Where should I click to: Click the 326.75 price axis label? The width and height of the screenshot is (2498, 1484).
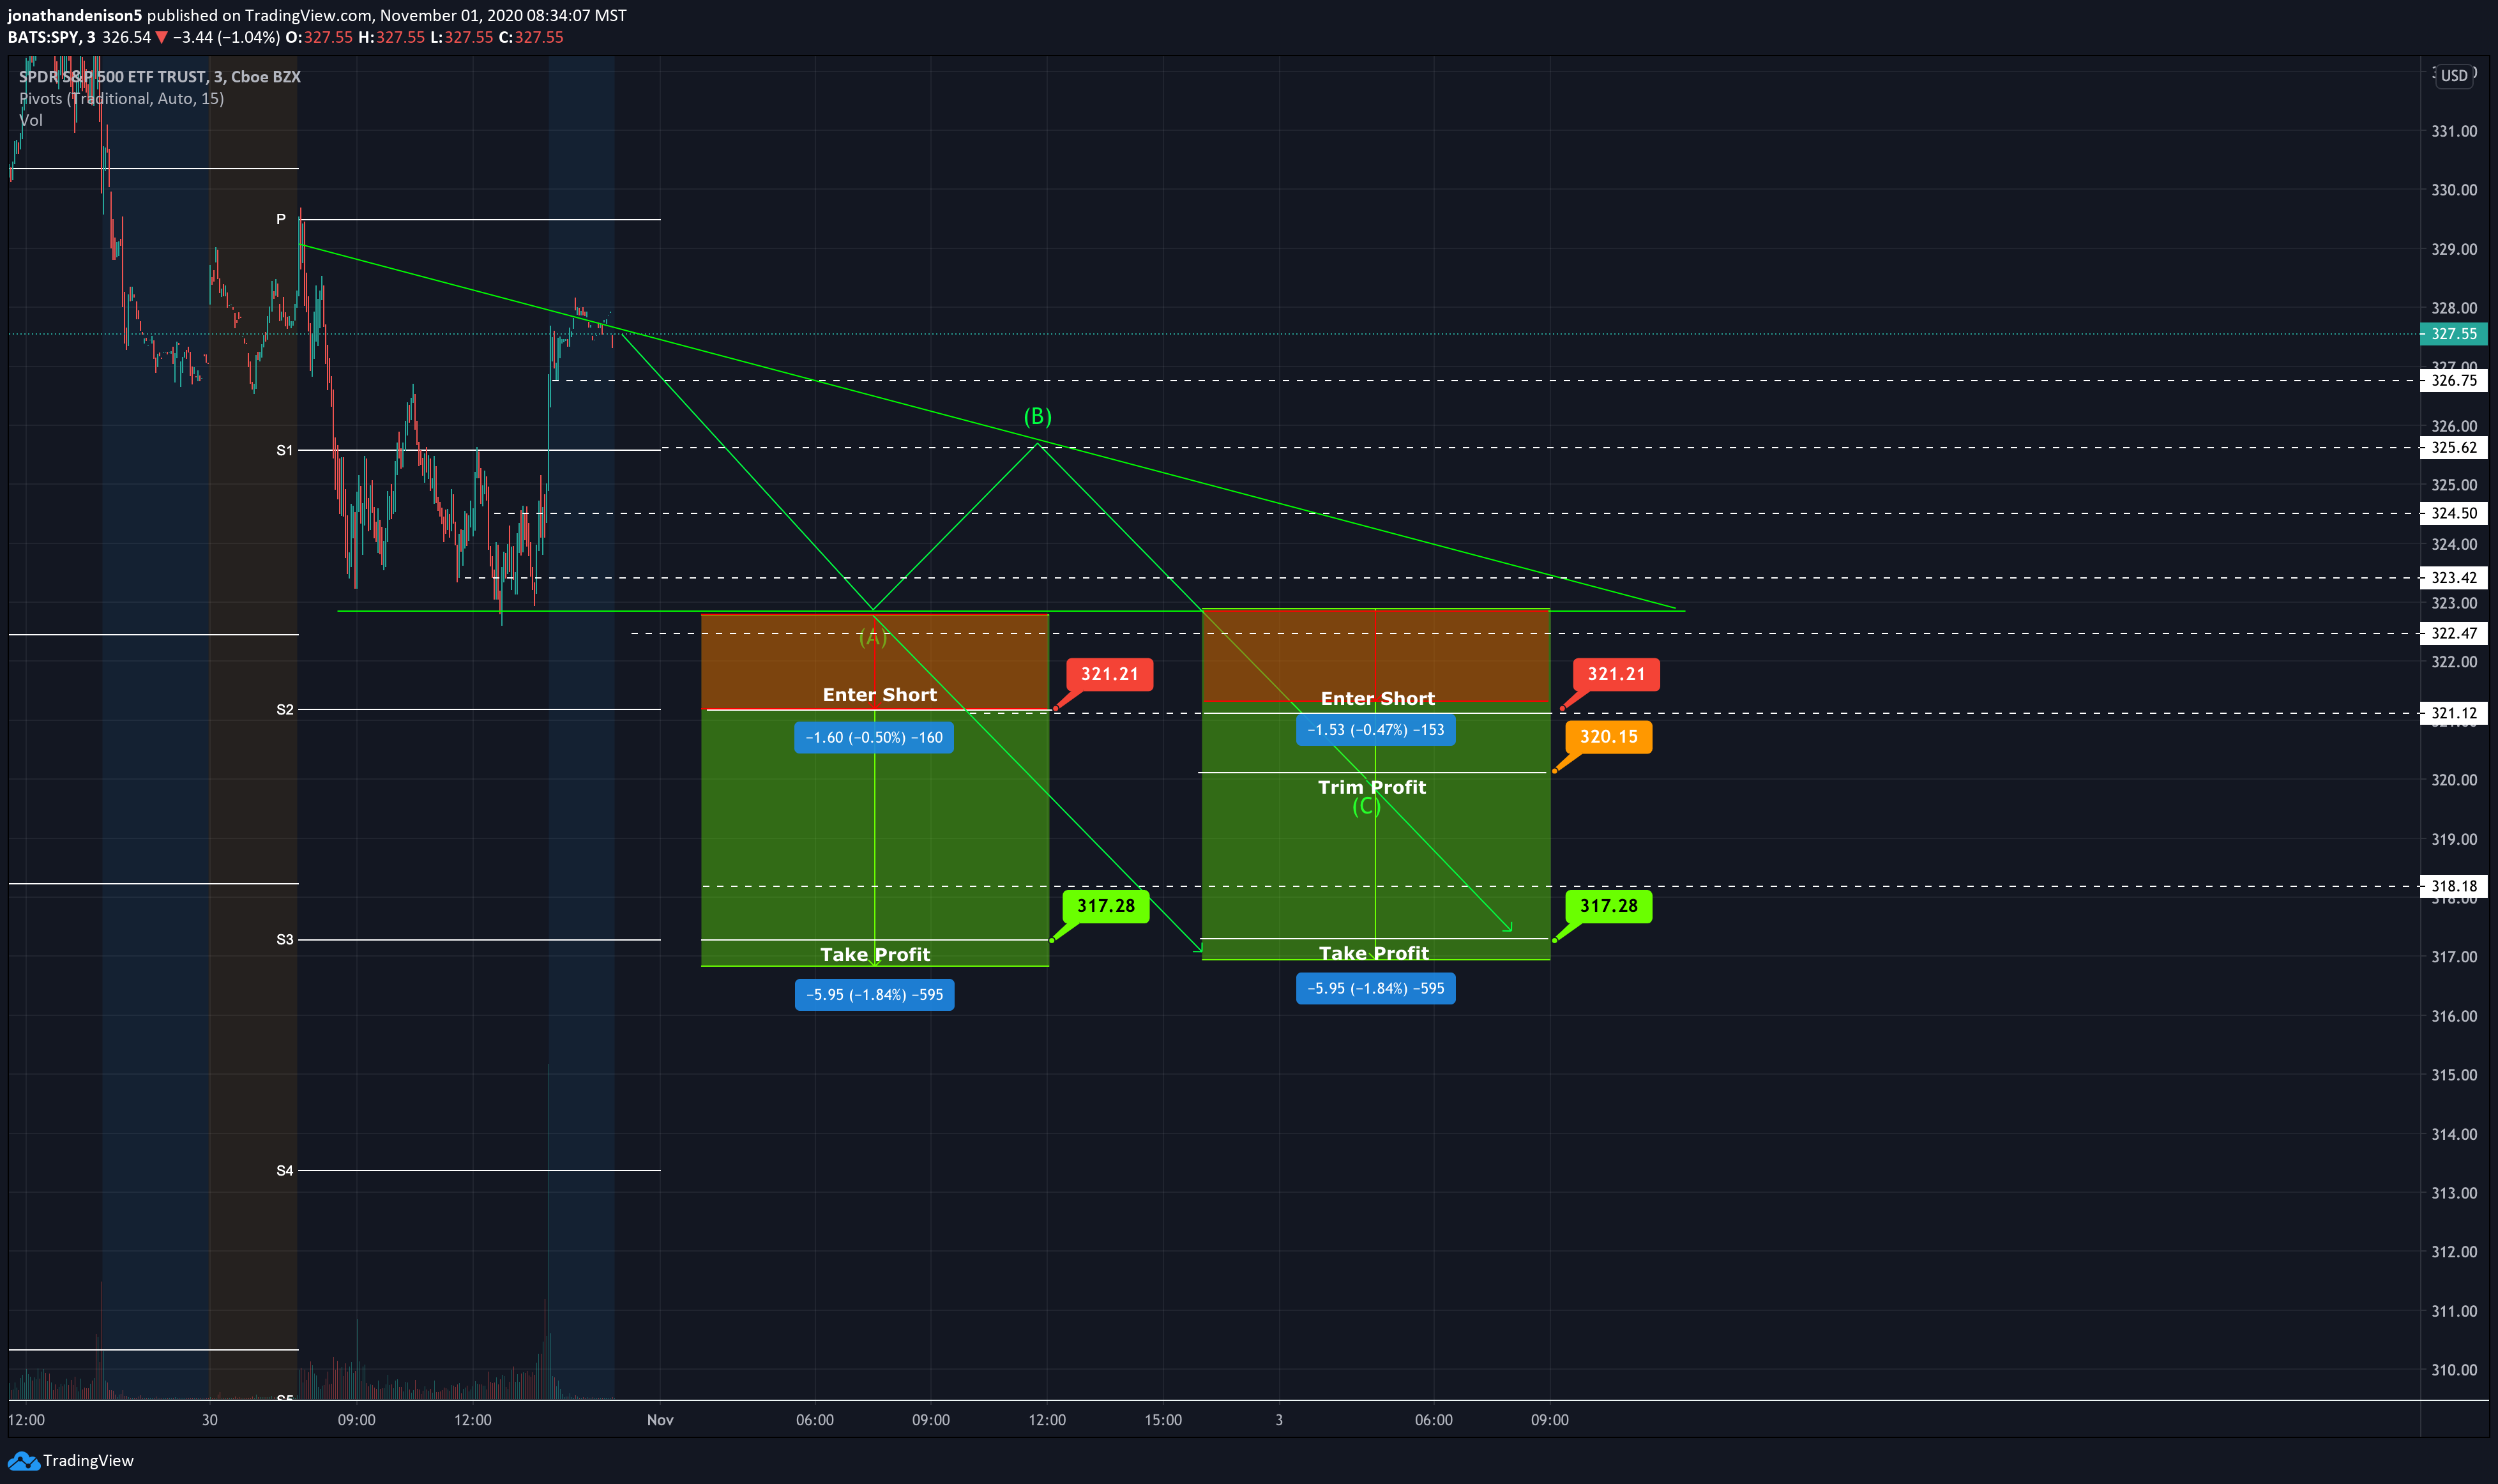[x=2454, y=380]
